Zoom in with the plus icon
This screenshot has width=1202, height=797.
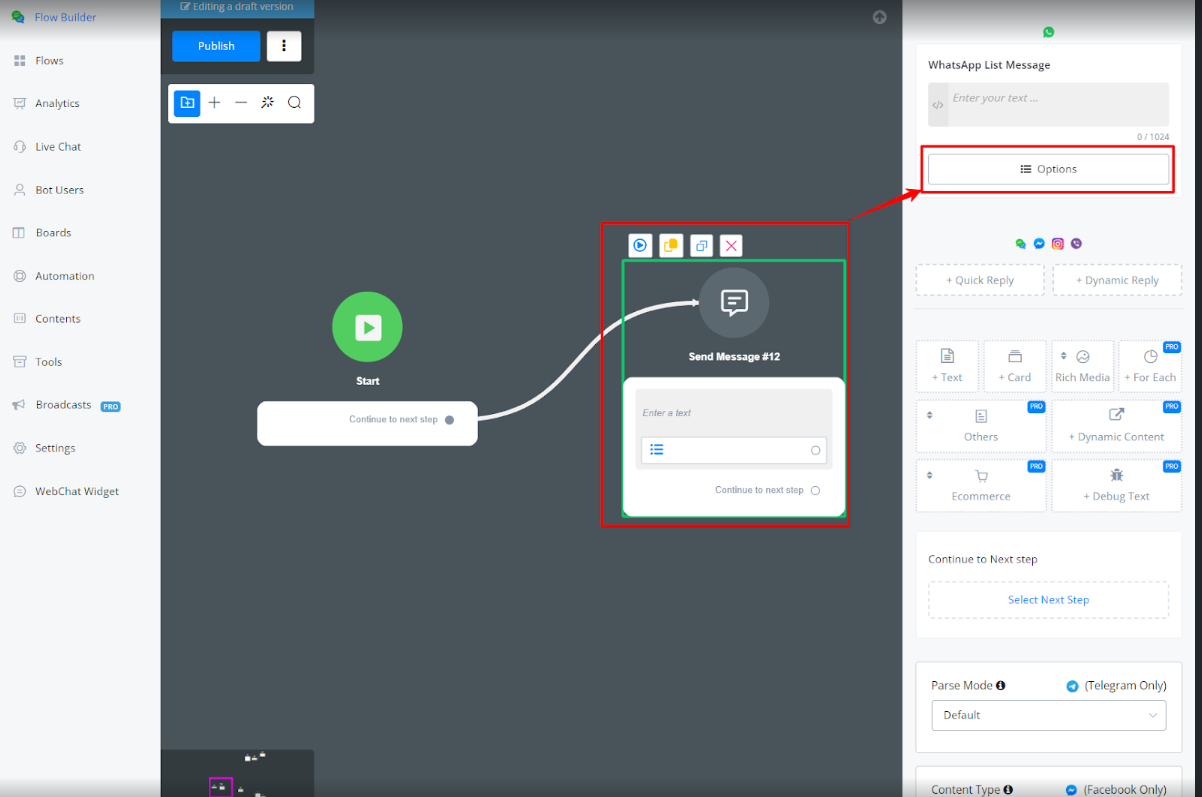click(x=214, y=103)
